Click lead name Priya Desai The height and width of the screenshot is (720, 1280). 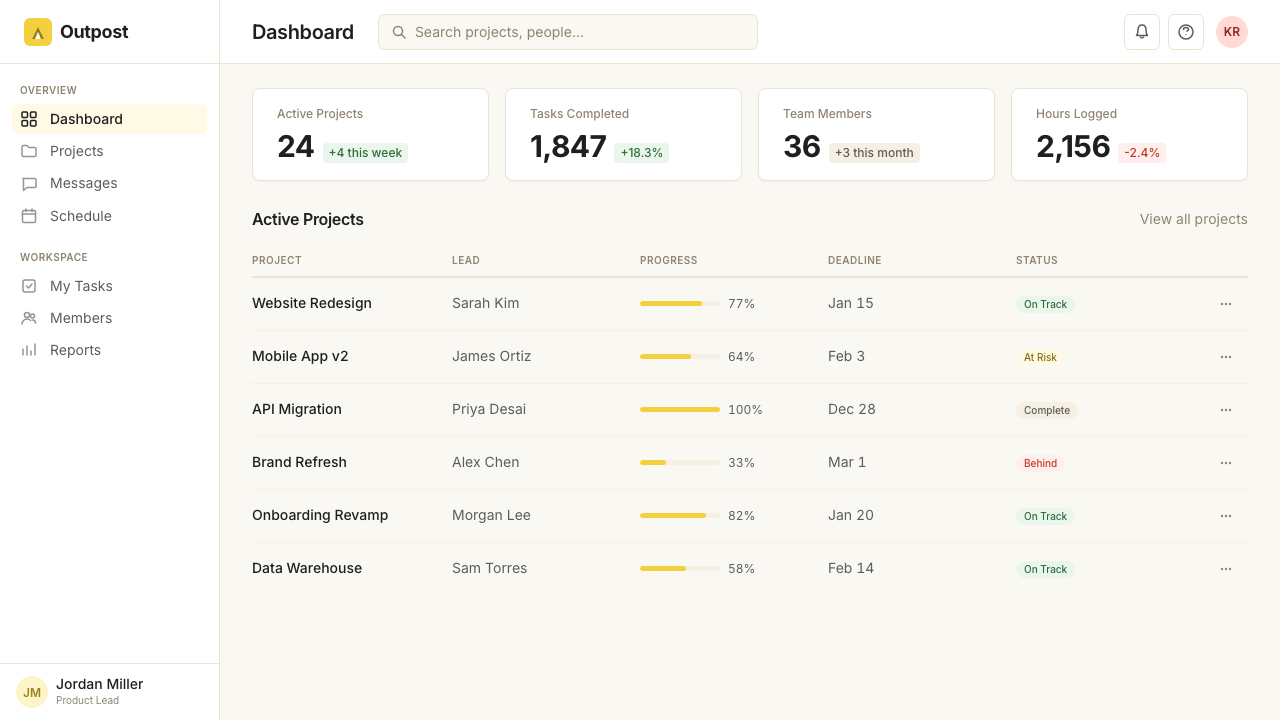click(x=489, y=409)
